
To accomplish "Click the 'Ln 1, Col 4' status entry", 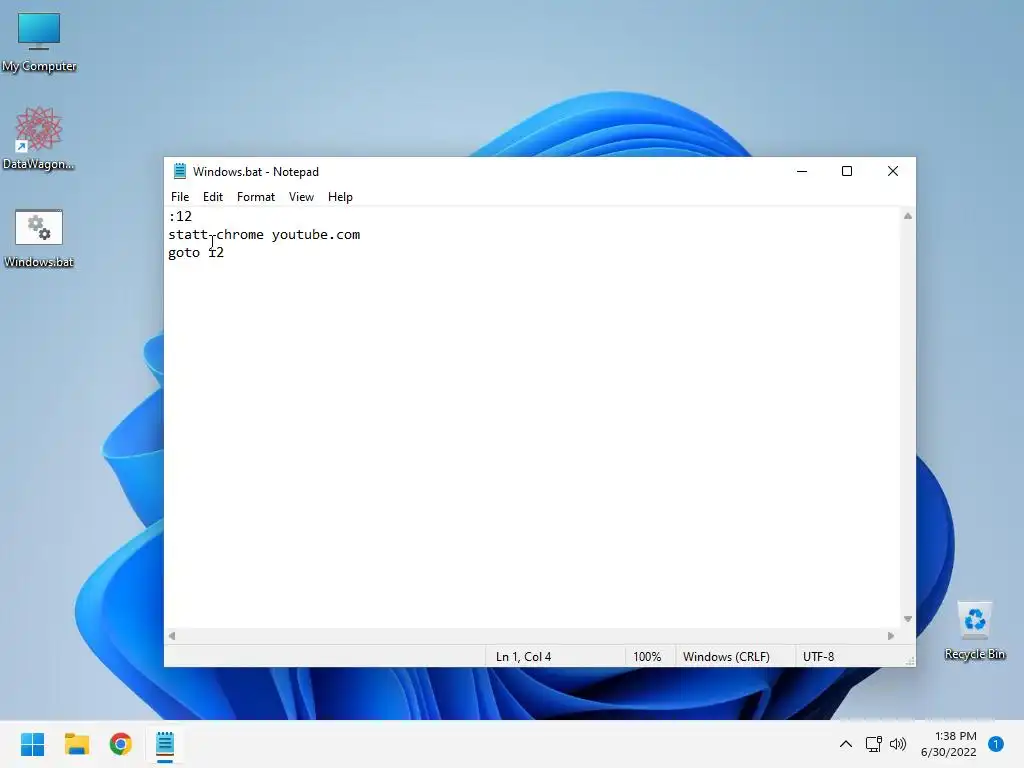I will 523,656.
